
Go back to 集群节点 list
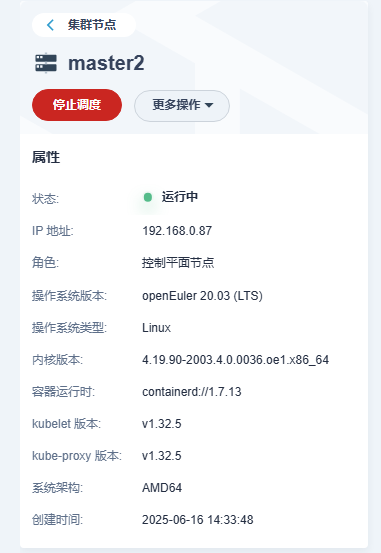(84, 25)
